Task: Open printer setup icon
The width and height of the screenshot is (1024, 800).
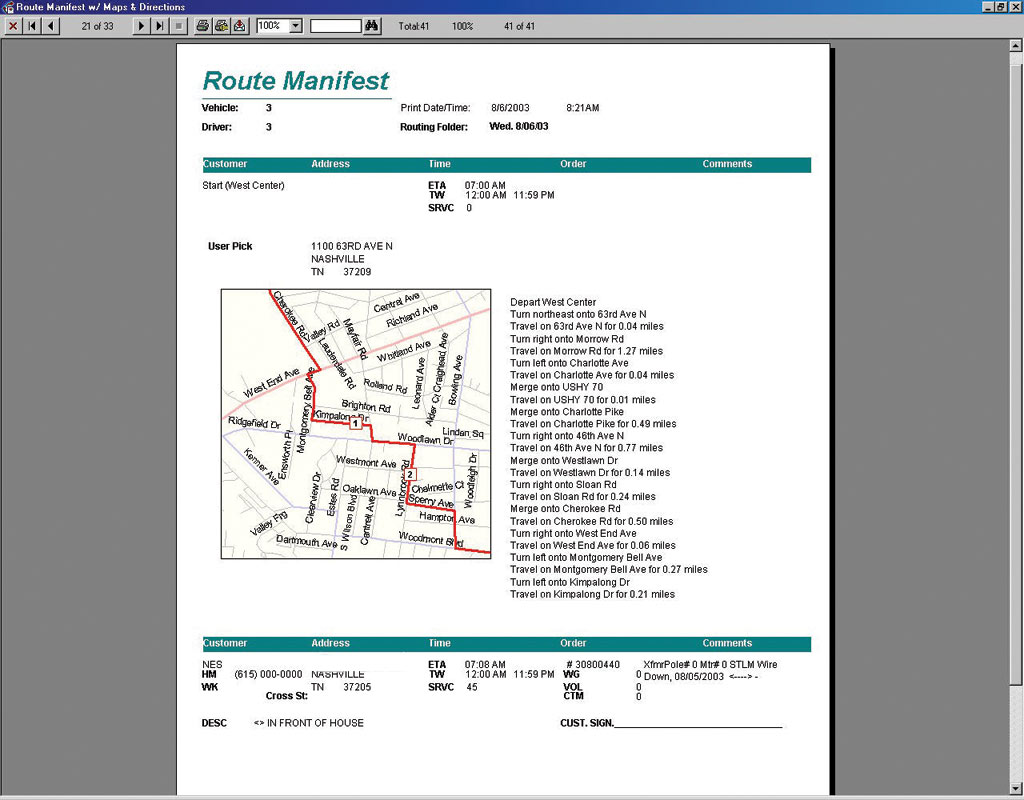Action: [x=221, y=26]
